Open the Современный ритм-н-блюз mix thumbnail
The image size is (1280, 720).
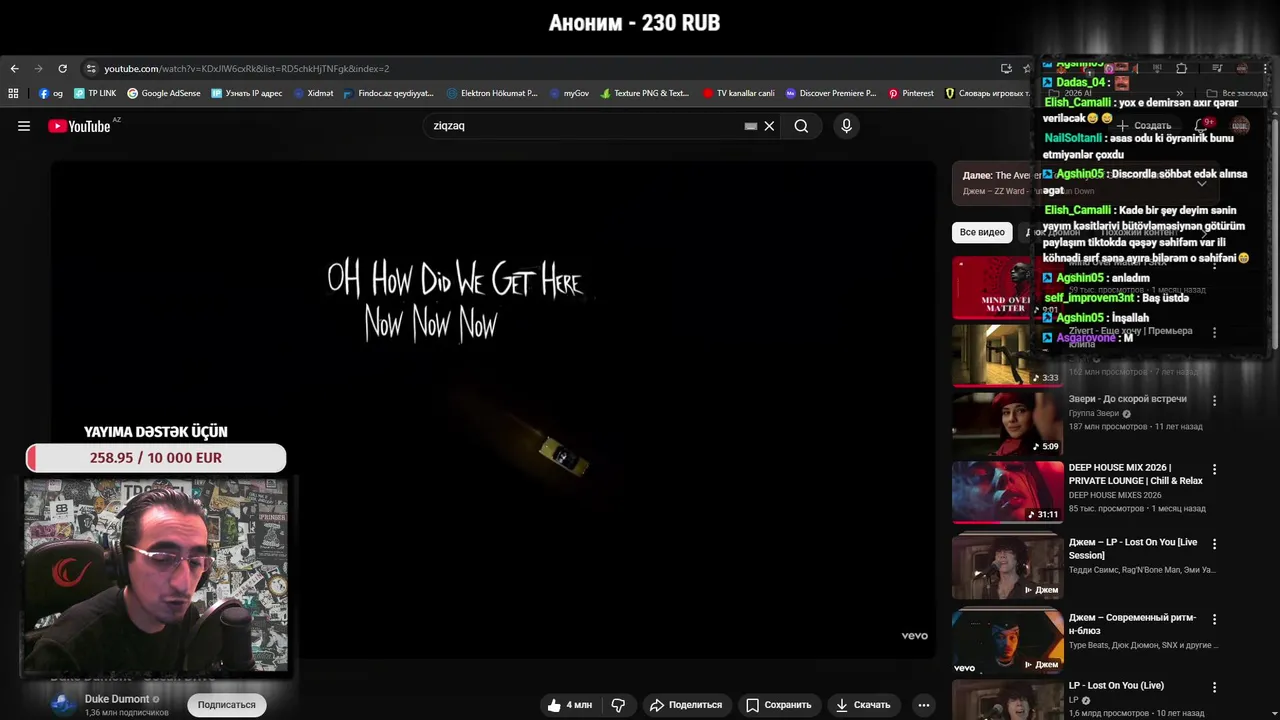(1007, 640)
